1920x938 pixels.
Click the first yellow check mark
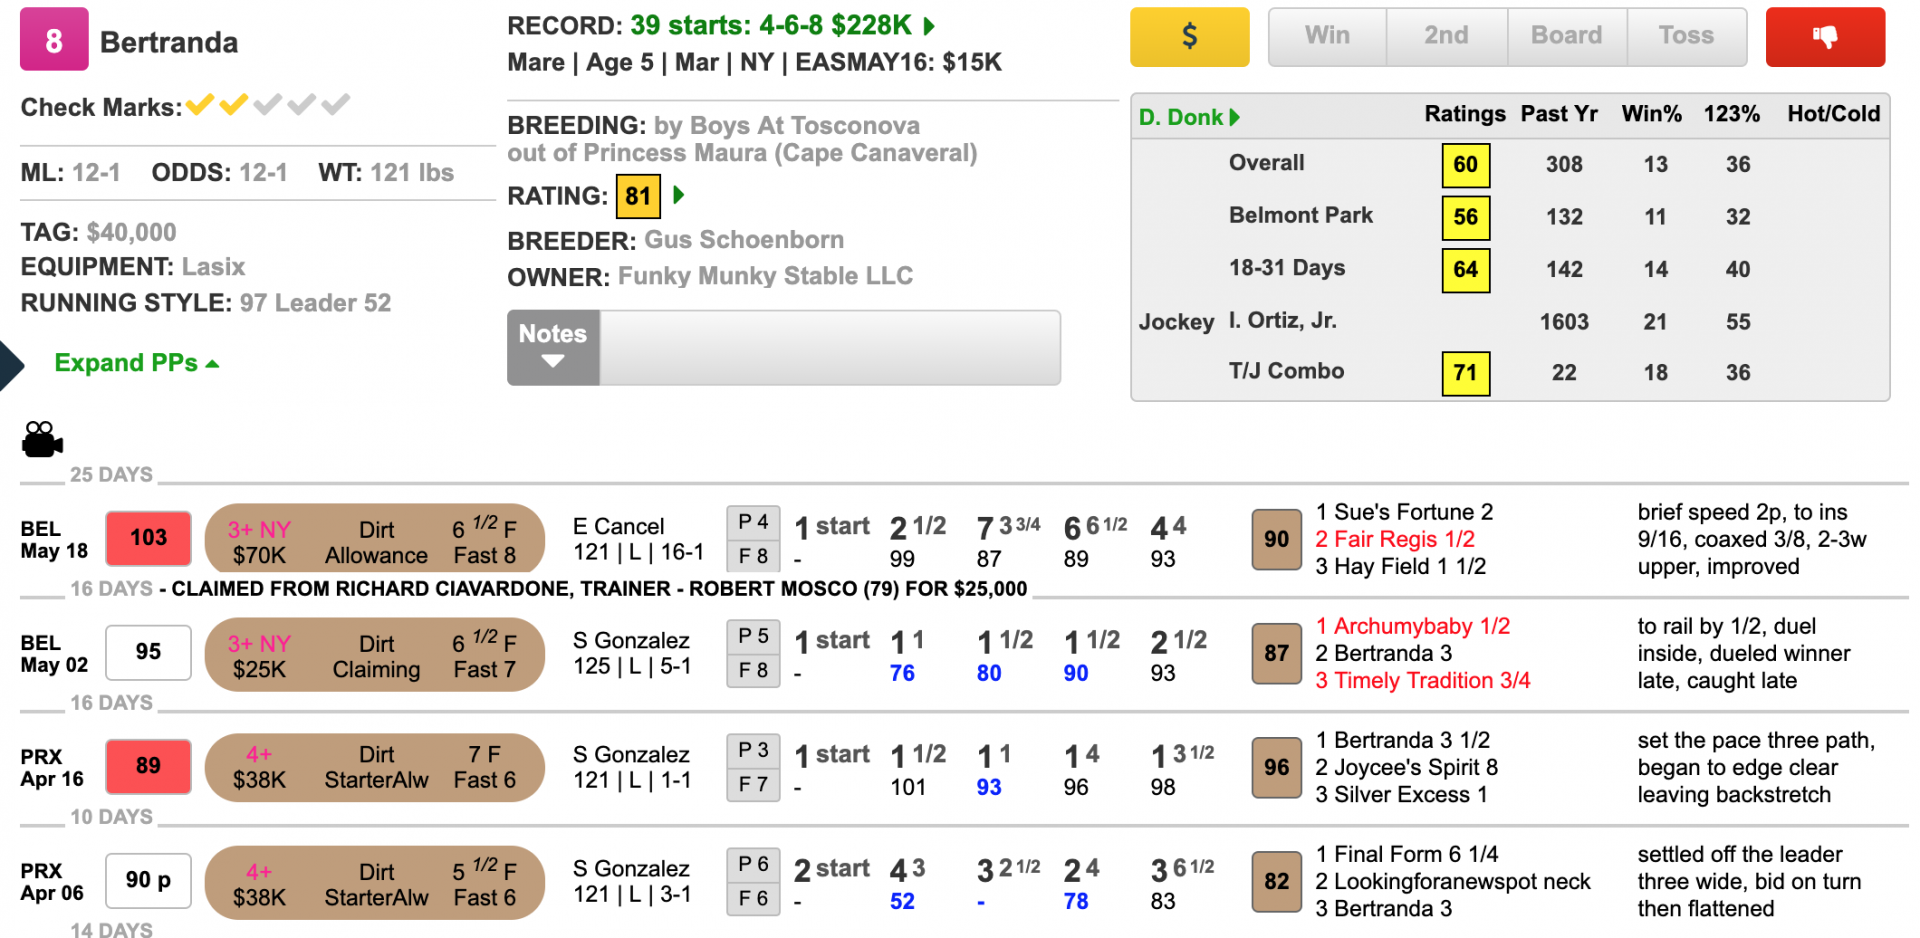(200, 104)
